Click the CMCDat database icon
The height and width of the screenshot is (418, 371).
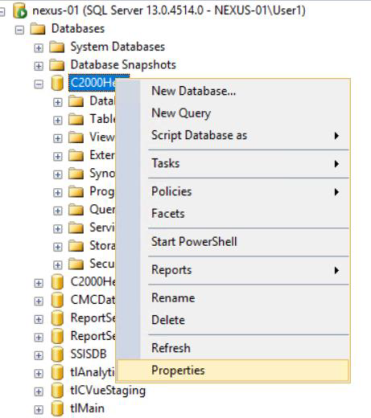pyautogui.click(x=57, y=300)
